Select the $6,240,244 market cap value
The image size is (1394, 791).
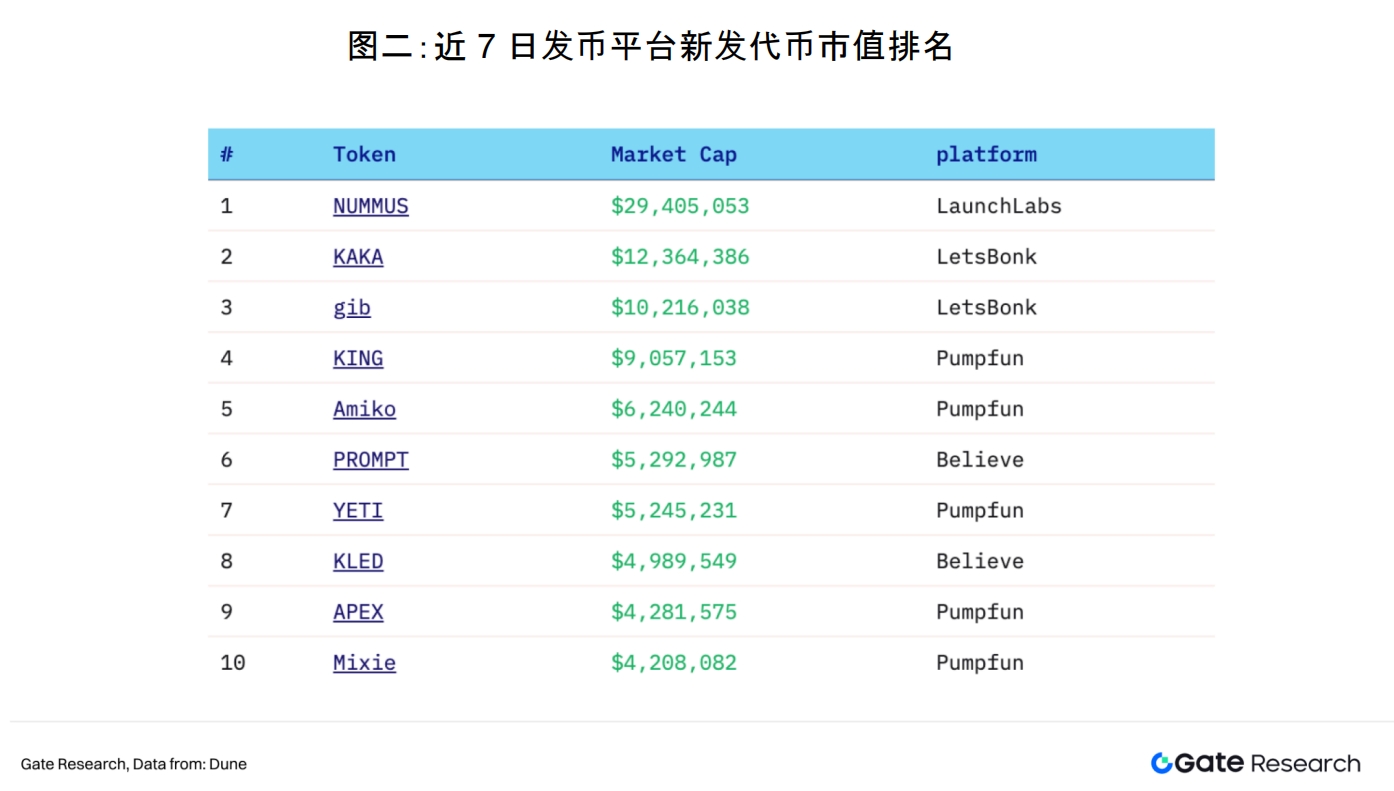pos(673,409)
